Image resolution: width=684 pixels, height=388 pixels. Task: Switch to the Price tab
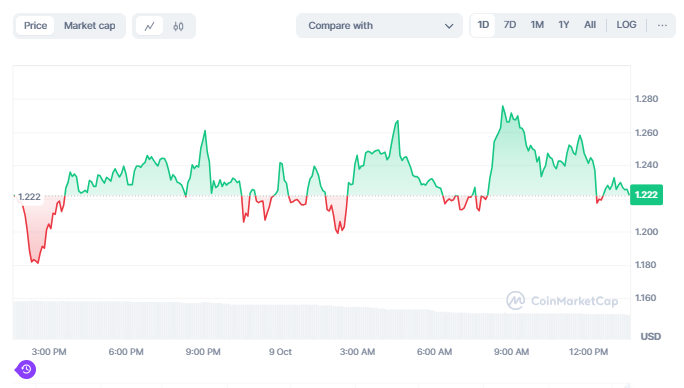click(35, 26)
